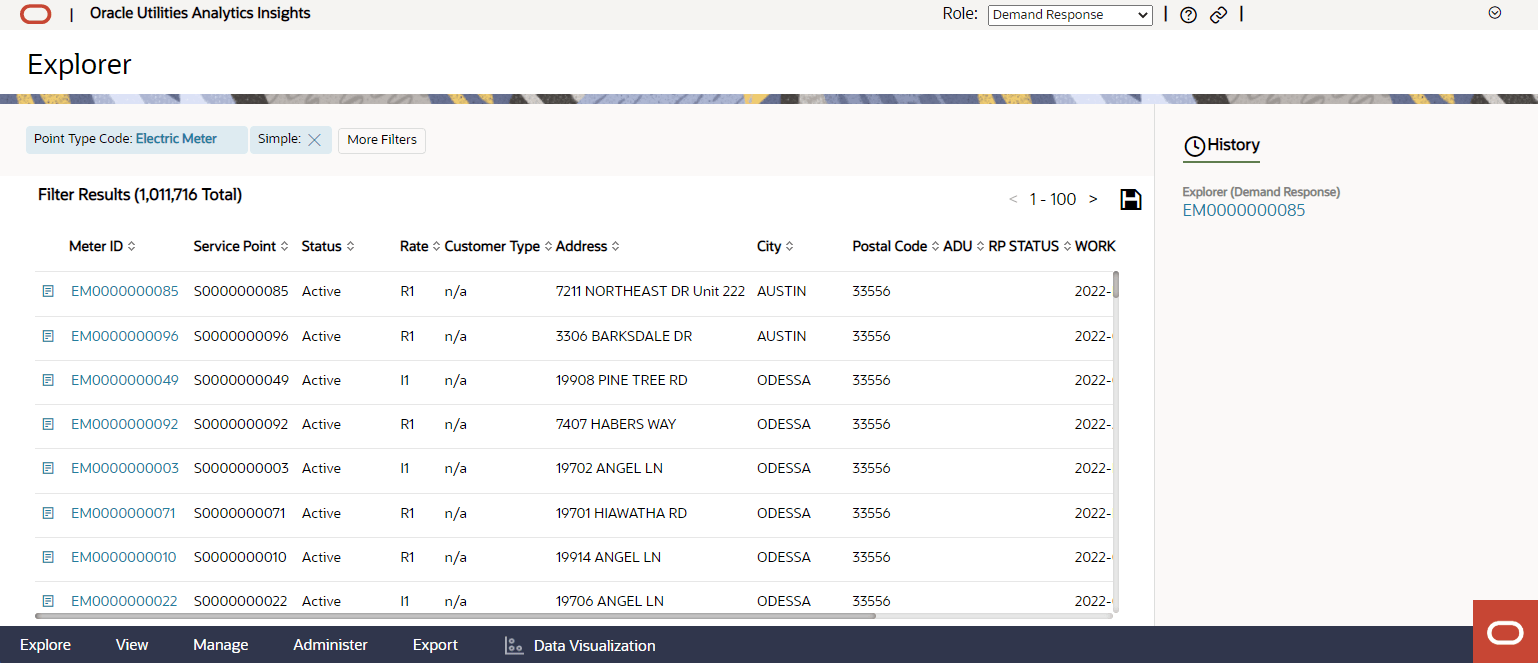Screen dimensions: 1538x663
Task: Sort by City column arrows
Action: click(x=790, y=246)
